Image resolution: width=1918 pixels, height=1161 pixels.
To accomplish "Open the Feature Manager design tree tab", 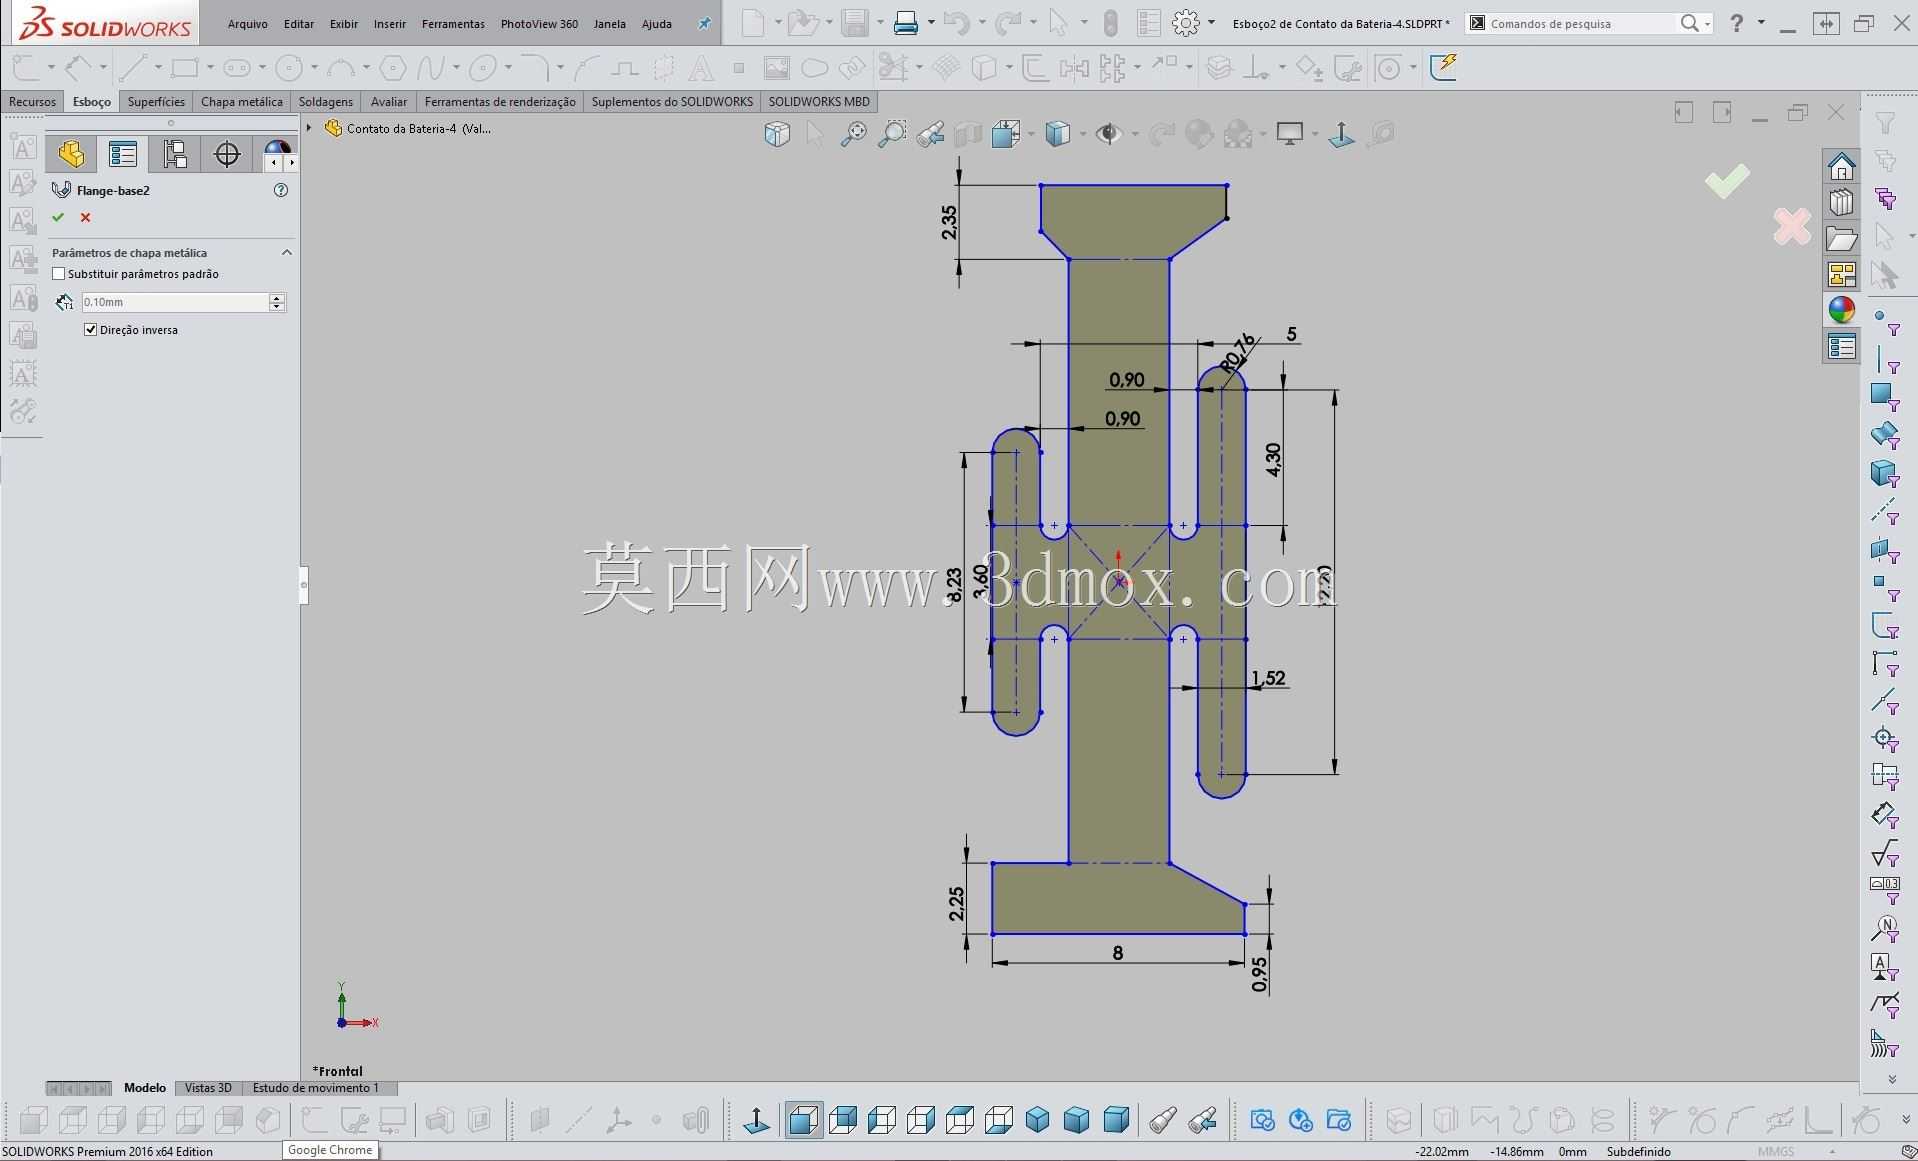I will pos(71,154).
